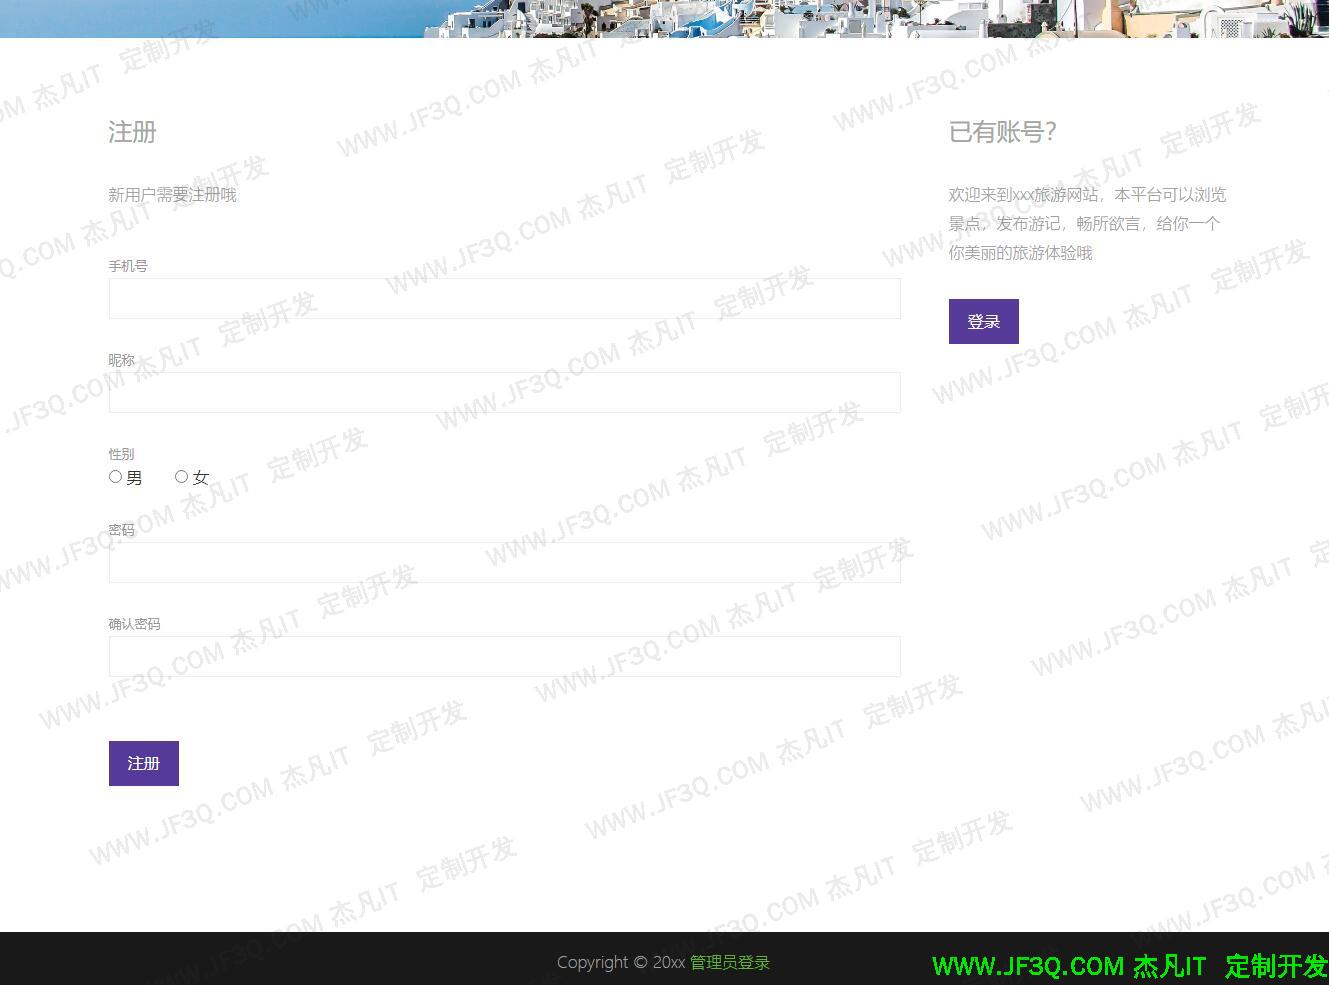Viewport: 1329px width, 985px height.
Task: Choose the 女 radio button
Action: point(182,477)
